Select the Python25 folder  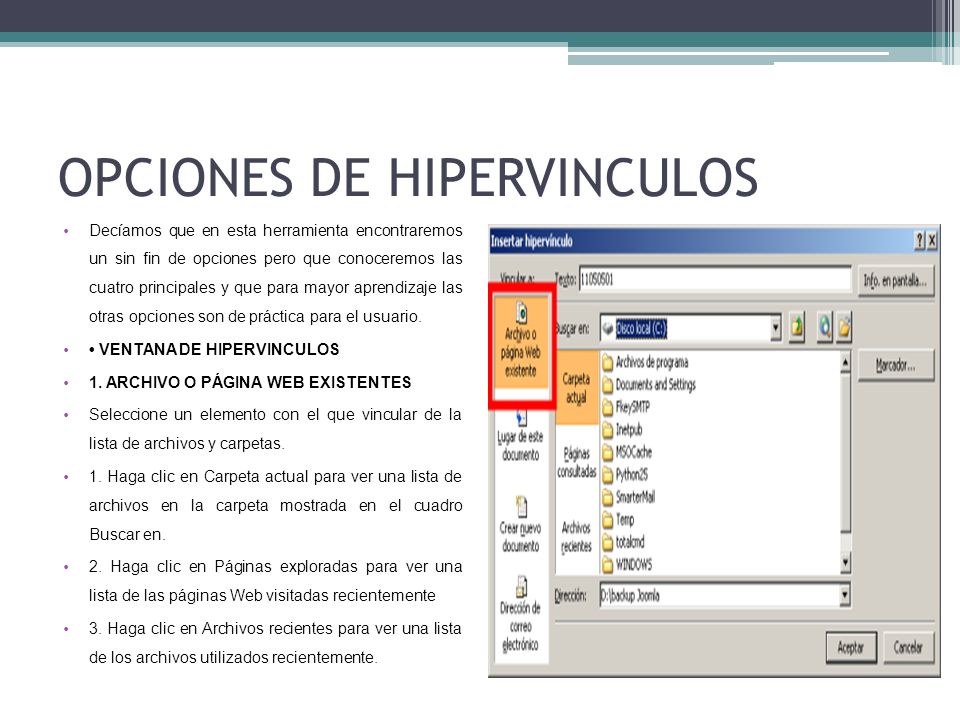(625, 474)
